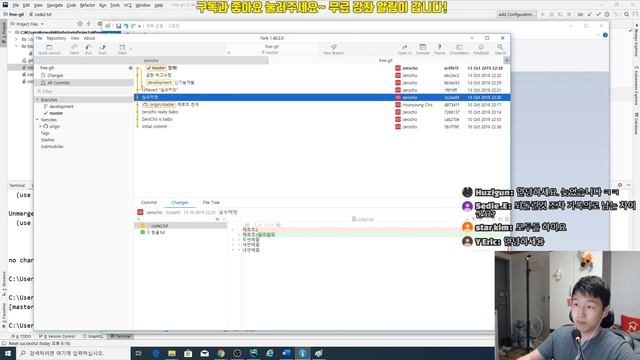
Task: Click the IDE save icon in toolbar
Action: pos(118,26)
